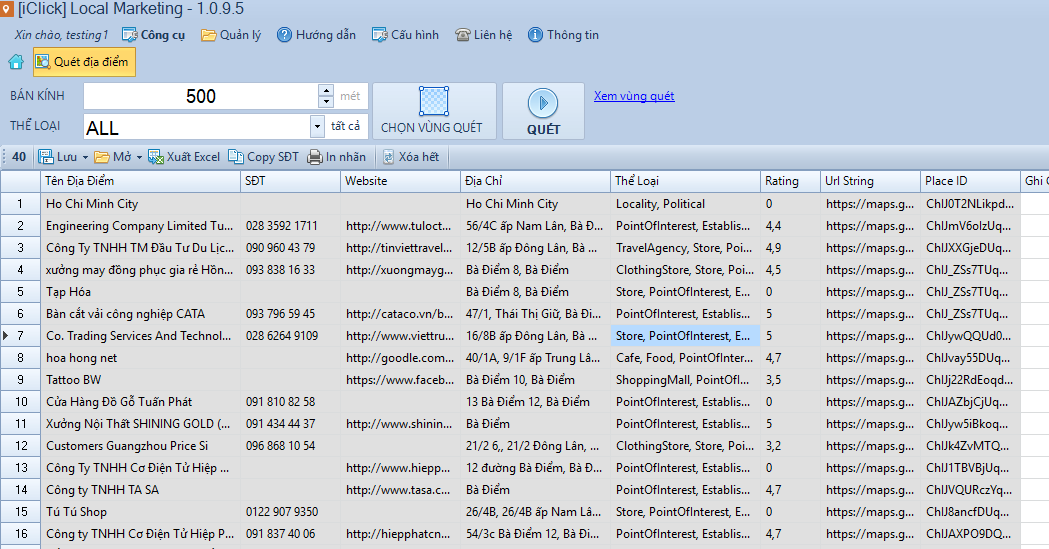Sort by Place ID column header
Viewport: 1049px width, 549px height.
(x=970, y=181)
